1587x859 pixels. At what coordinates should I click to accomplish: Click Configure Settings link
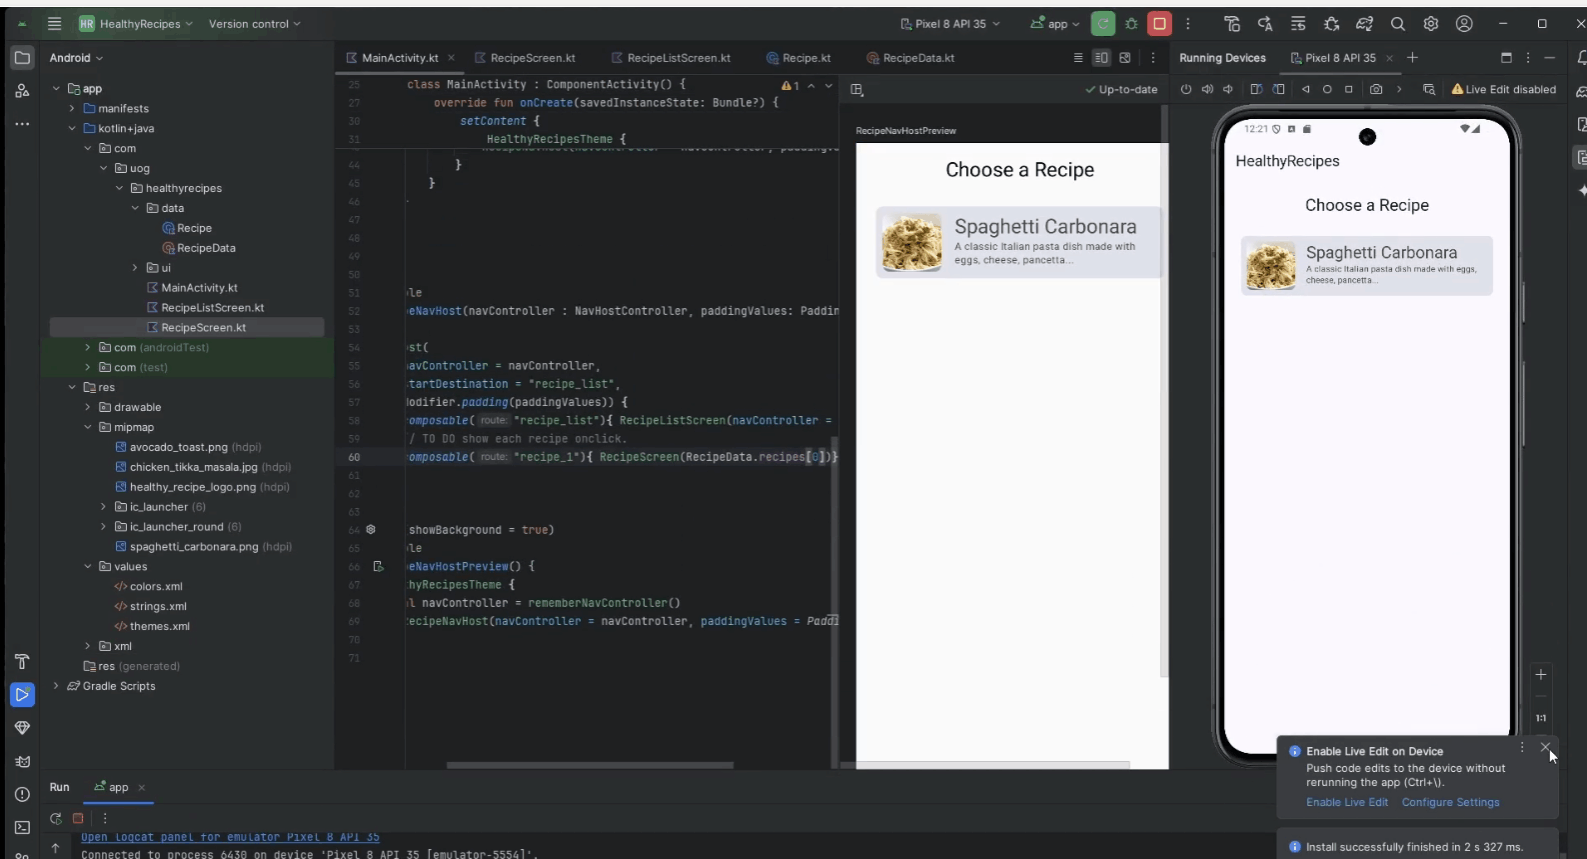tap(1451, 802)
